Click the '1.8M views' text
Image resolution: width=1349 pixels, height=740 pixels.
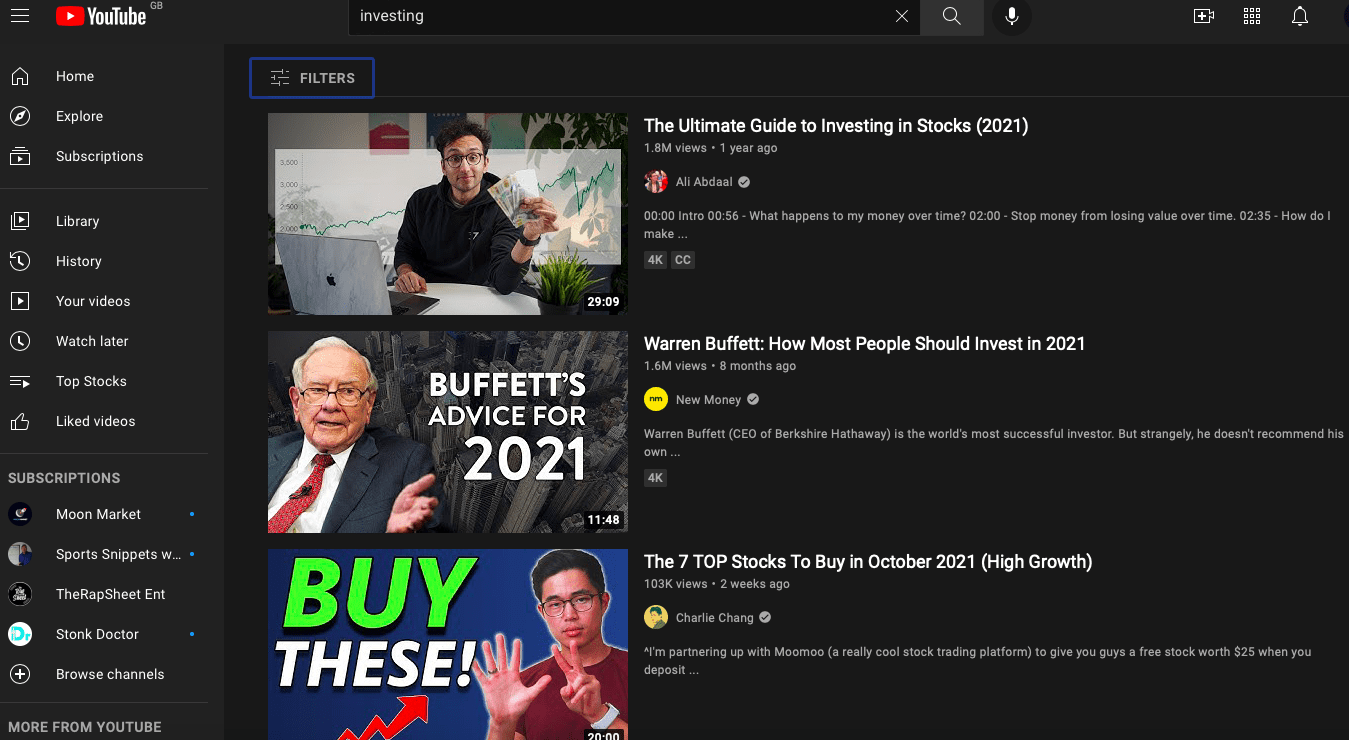675,148
